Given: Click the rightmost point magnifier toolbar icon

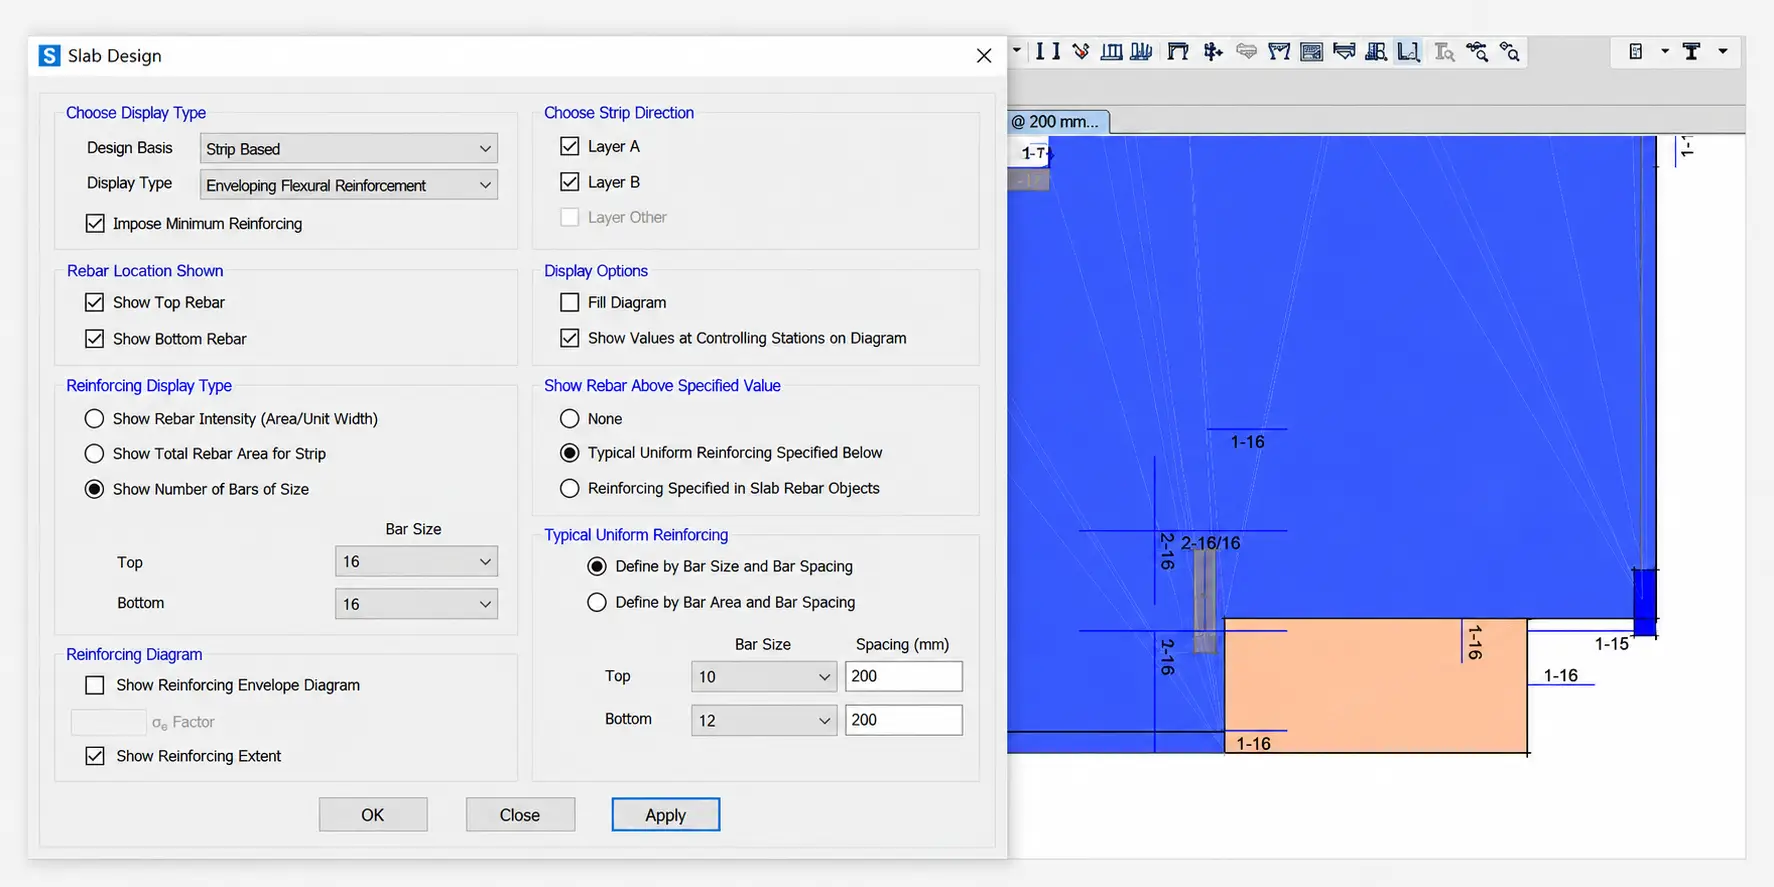Looking at the screenshot, I should pos(1510,51).
